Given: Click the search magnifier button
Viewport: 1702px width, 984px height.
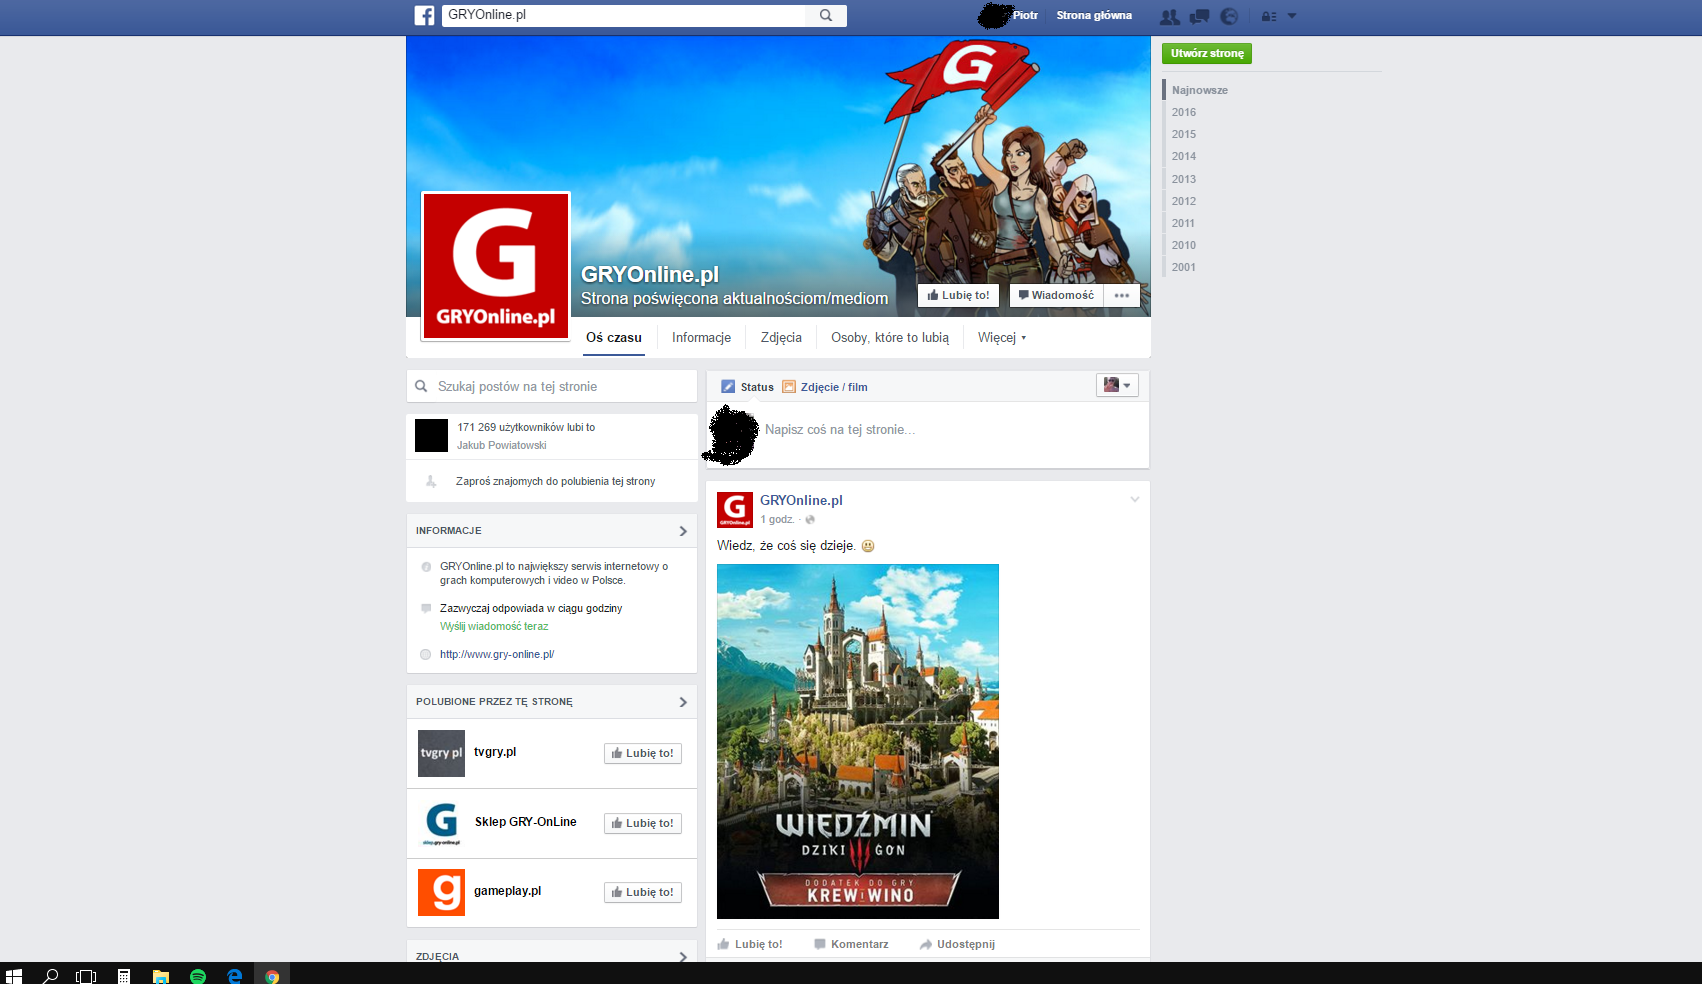Looking at the screenshot, I should pos(826,16).
